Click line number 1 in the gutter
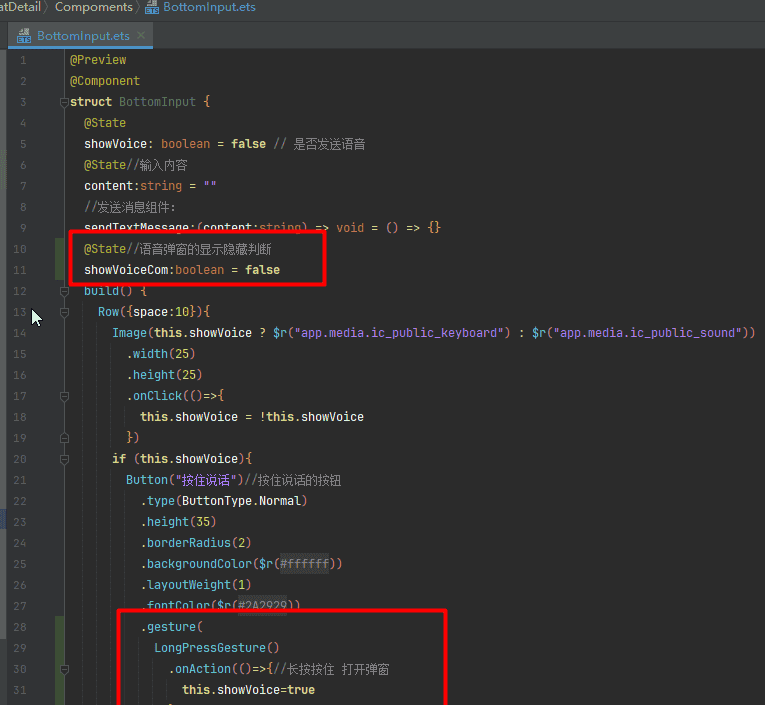The image size is (765, 705). [23, 60]
